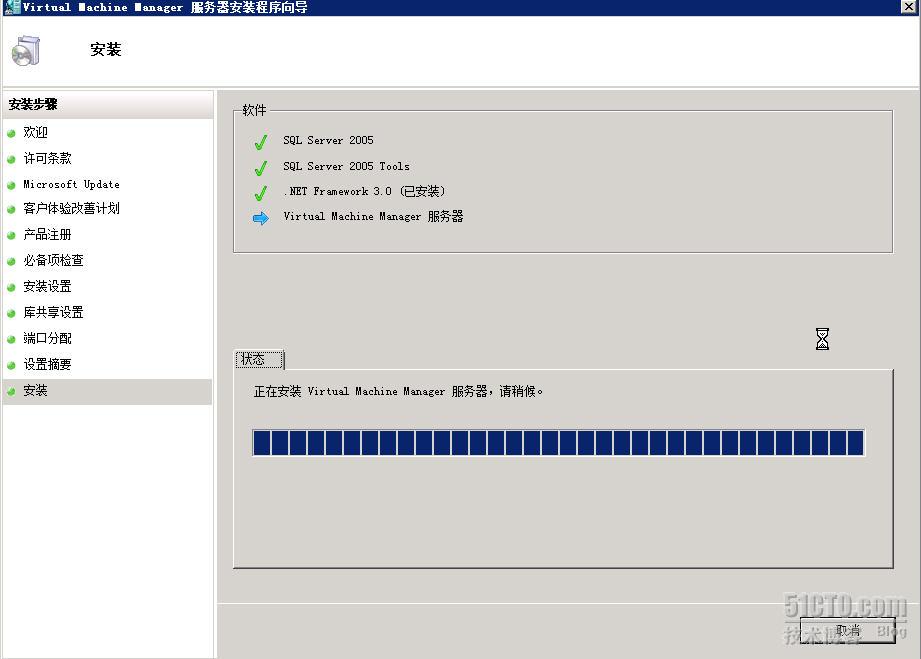921x659 pixels.
Task: Select the 库共享设置 step
Action: pyautogui.click(x=53, y=312)
